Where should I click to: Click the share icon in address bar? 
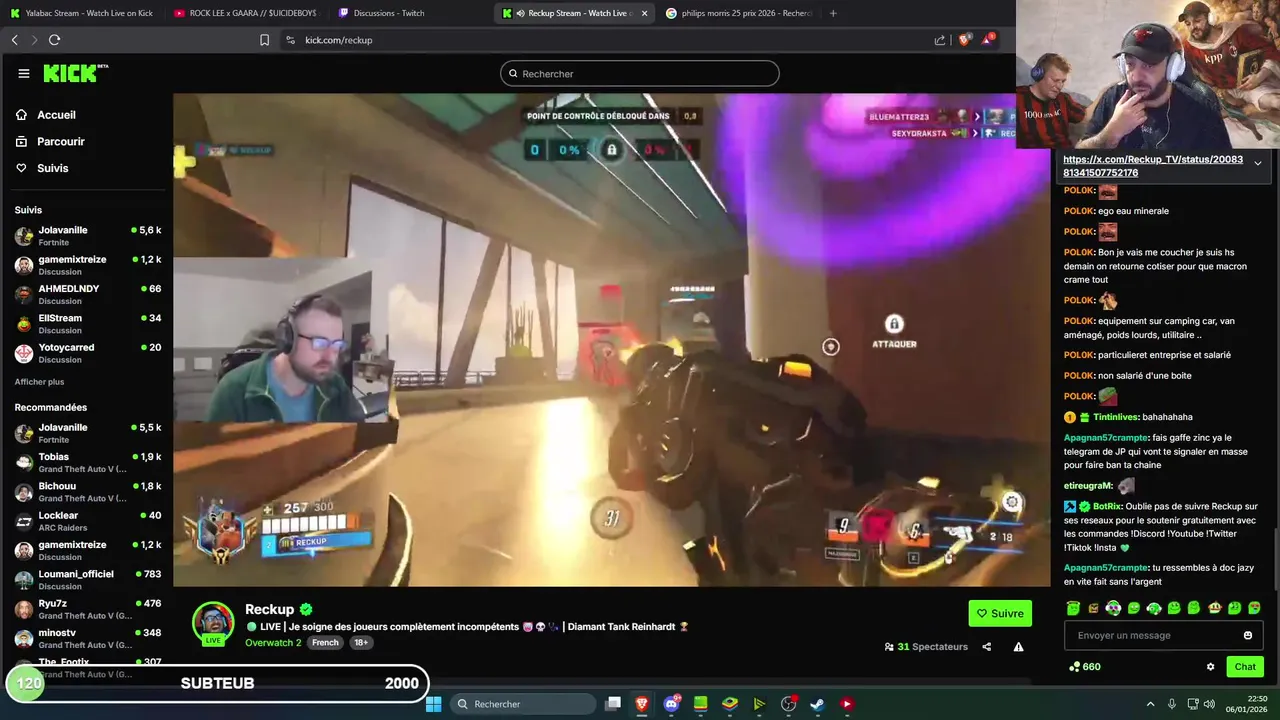point(940,40)
